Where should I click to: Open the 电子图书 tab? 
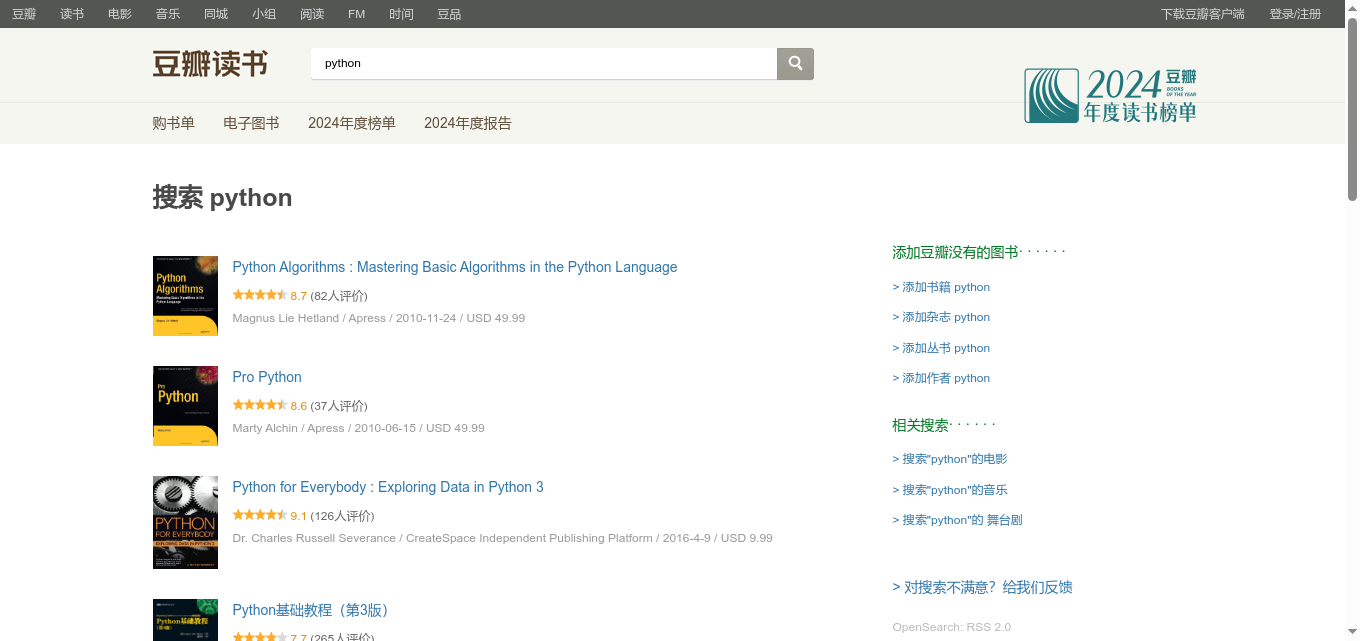pos(251,123)
